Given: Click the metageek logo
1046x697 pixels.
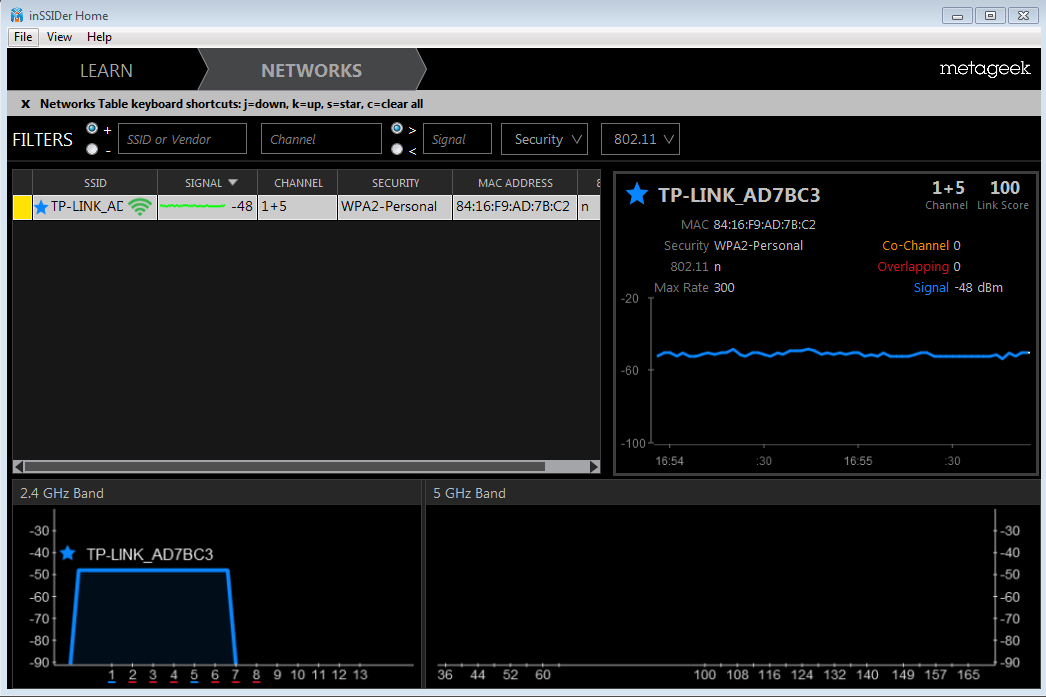Looking at the screenshot, I should (985, 69).
